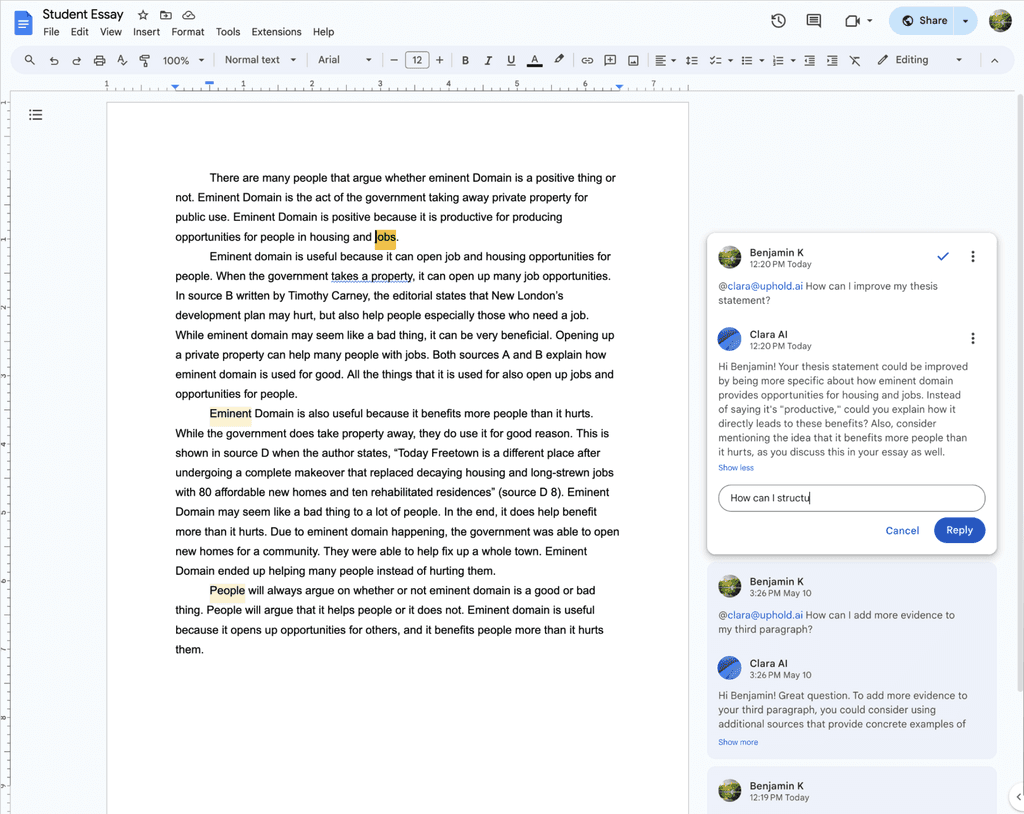Open the zoom 100% dropdown

pos(184,60)
